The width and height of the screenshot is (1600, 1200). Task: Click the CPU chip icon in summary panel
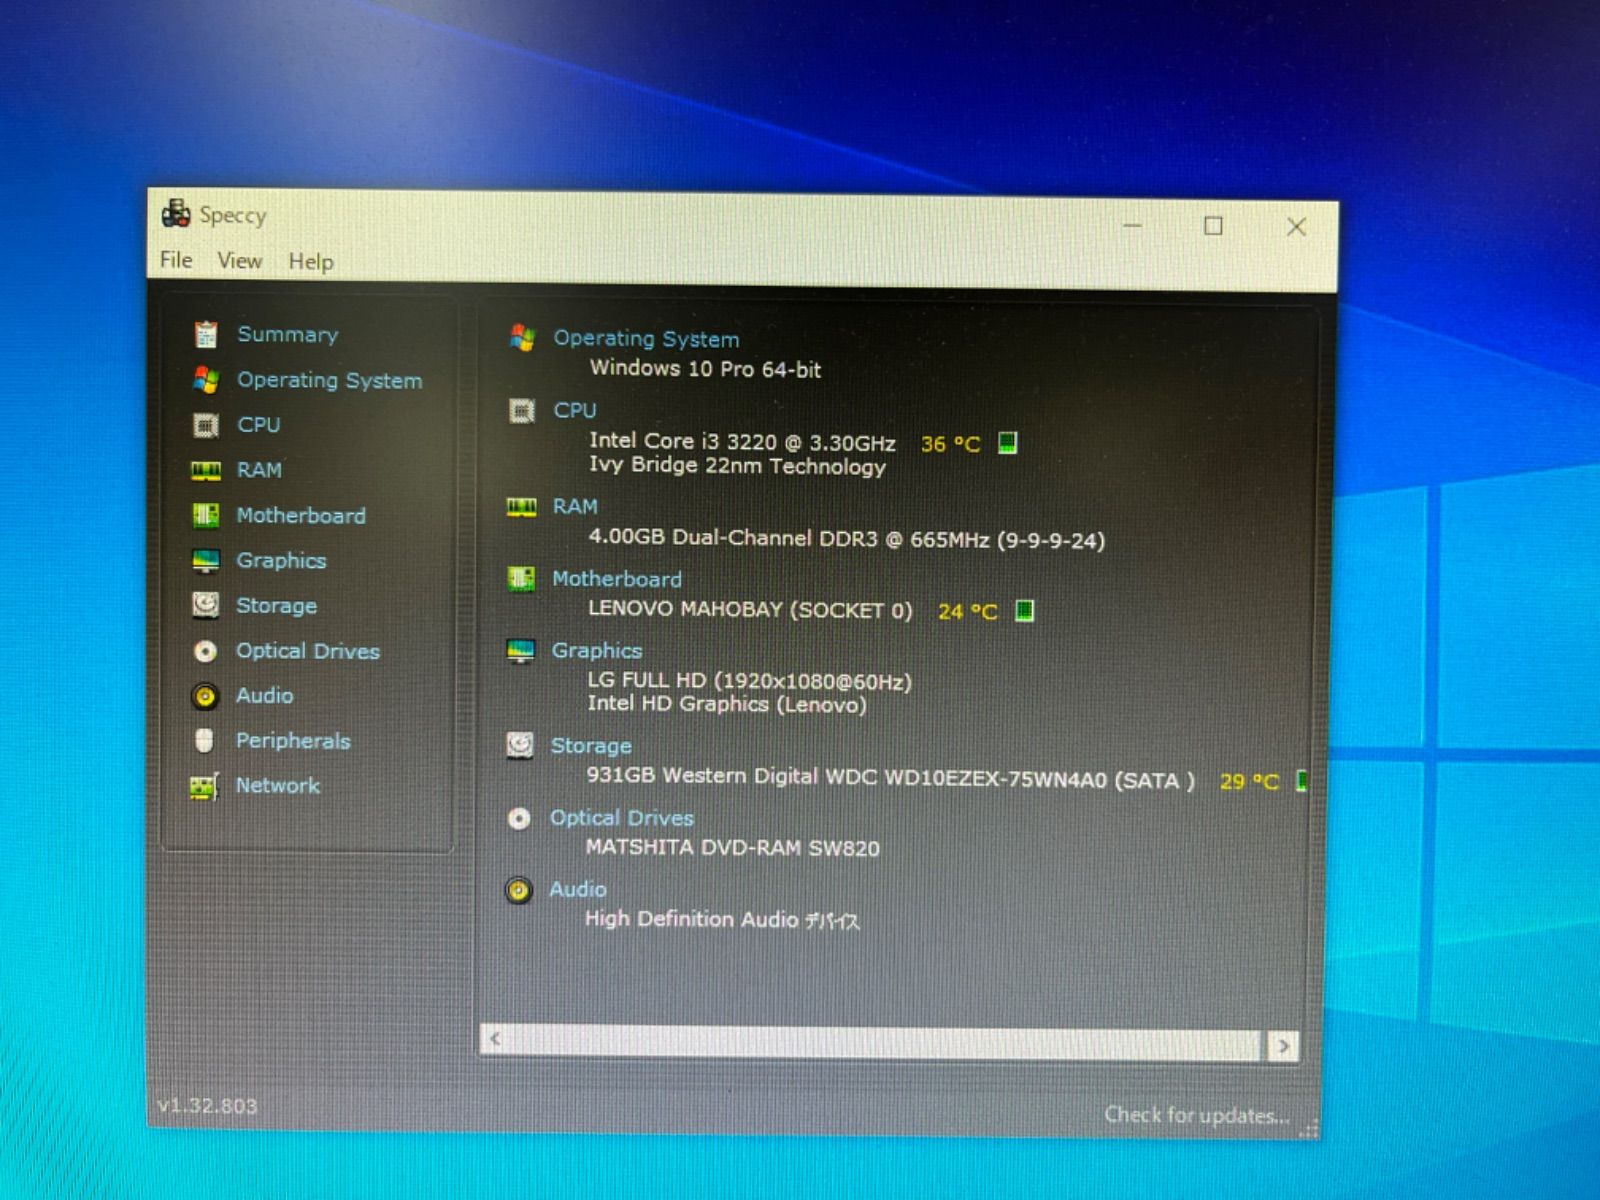522,411
